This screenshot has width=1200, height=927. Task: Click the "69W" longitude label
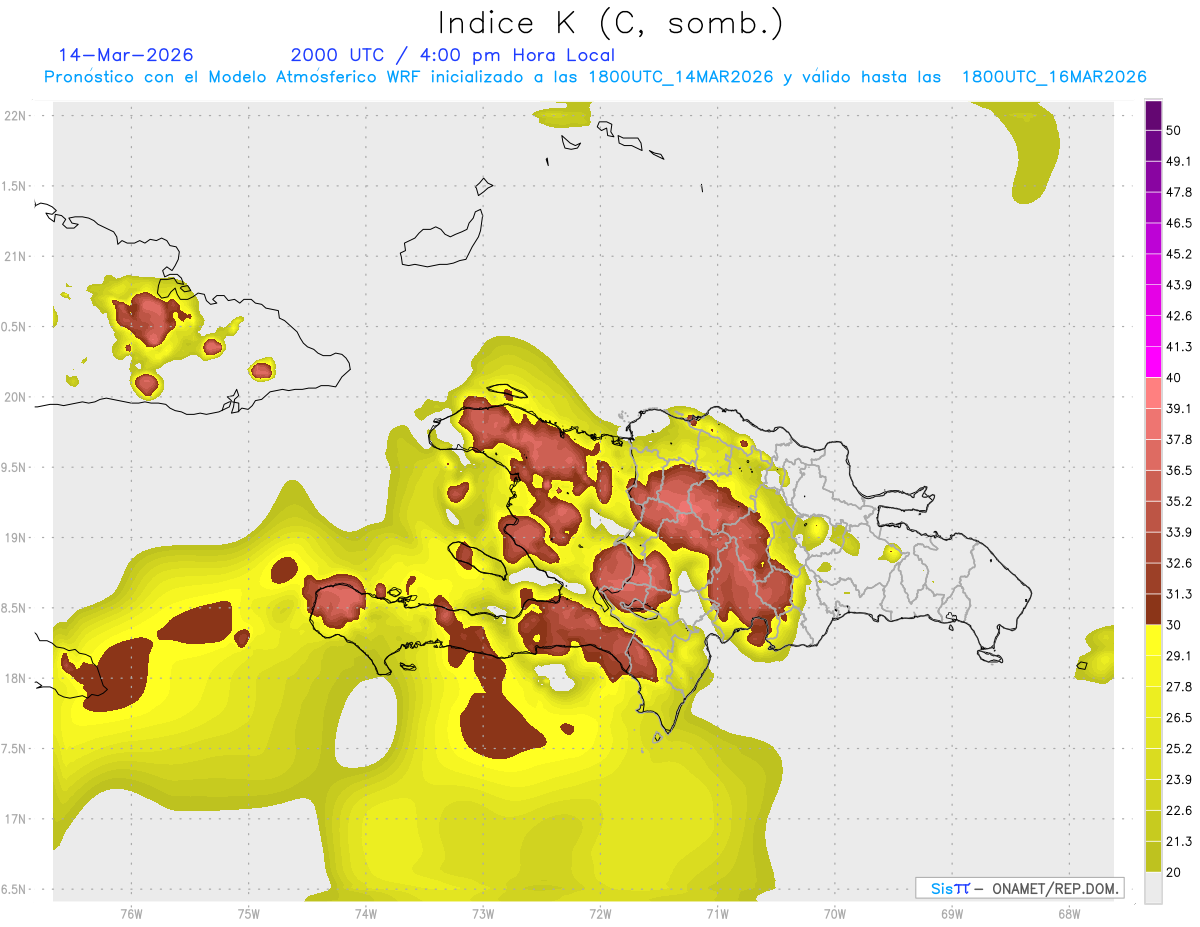(x=951, y=913)
